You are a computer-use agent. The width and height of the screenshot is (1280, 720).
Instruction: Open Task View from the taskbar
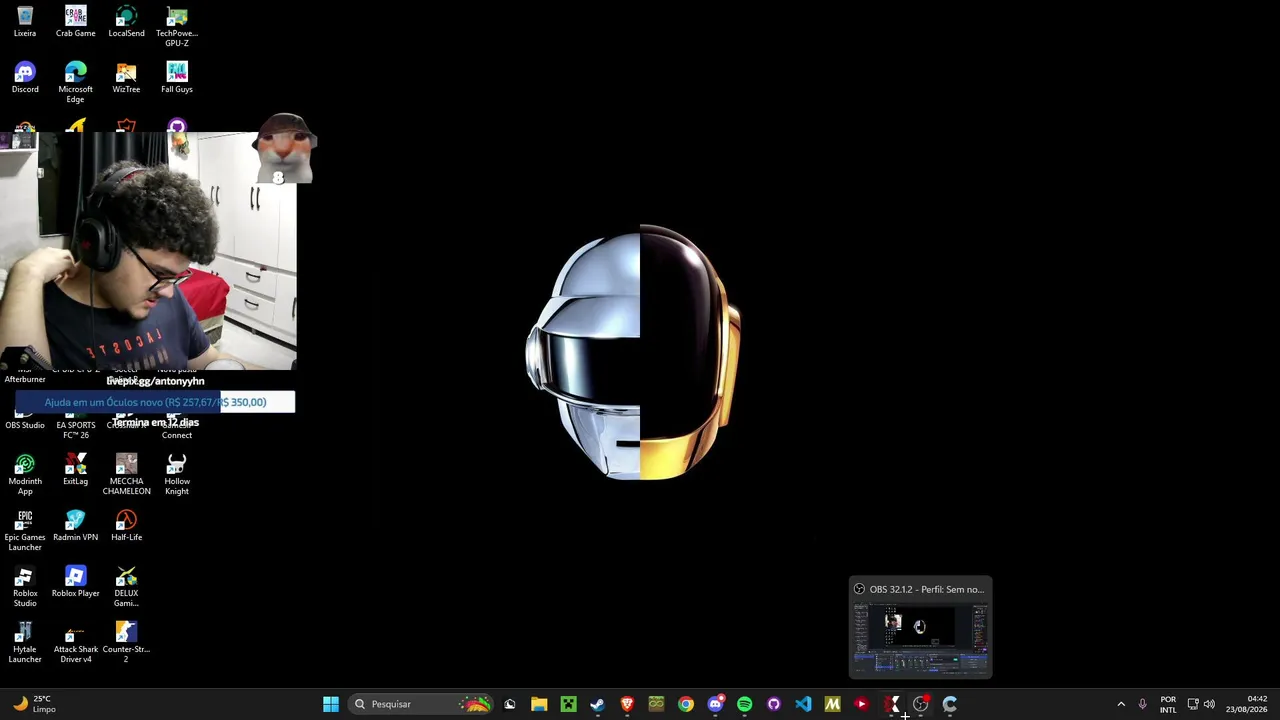pos(510,704)
